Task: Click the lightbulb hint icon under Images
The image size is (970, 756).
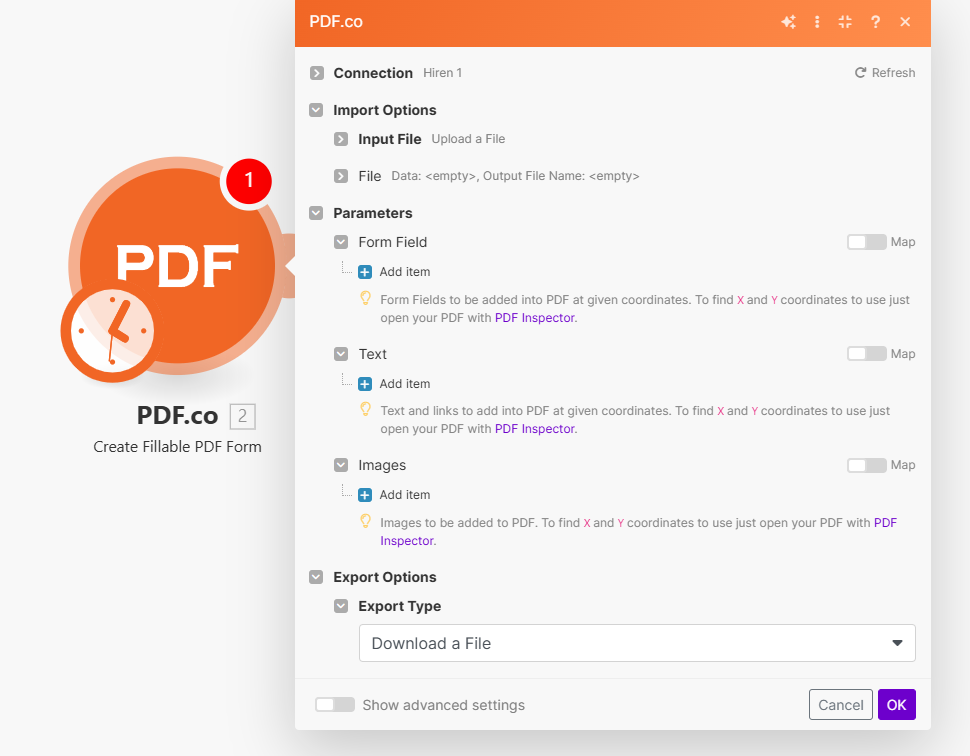Action: tap(366, 522)
